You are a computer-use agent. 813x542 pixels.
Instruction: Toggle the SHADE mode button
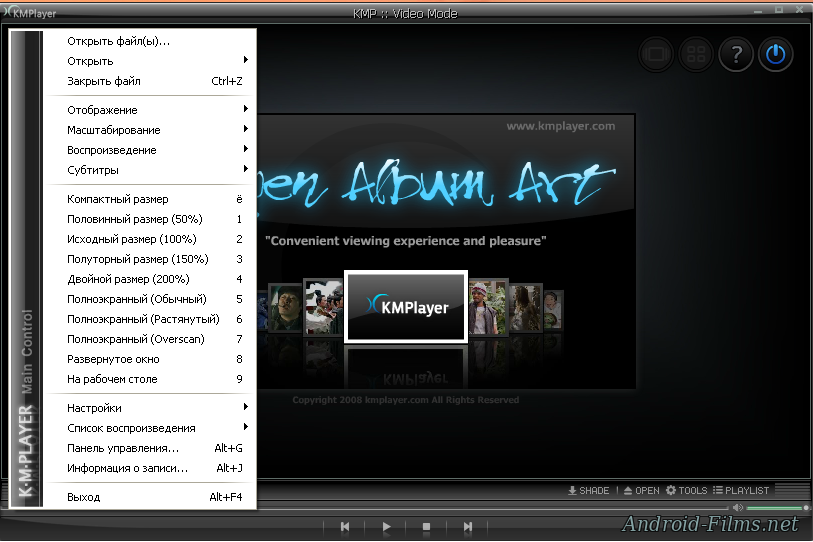tap(588, 490)
